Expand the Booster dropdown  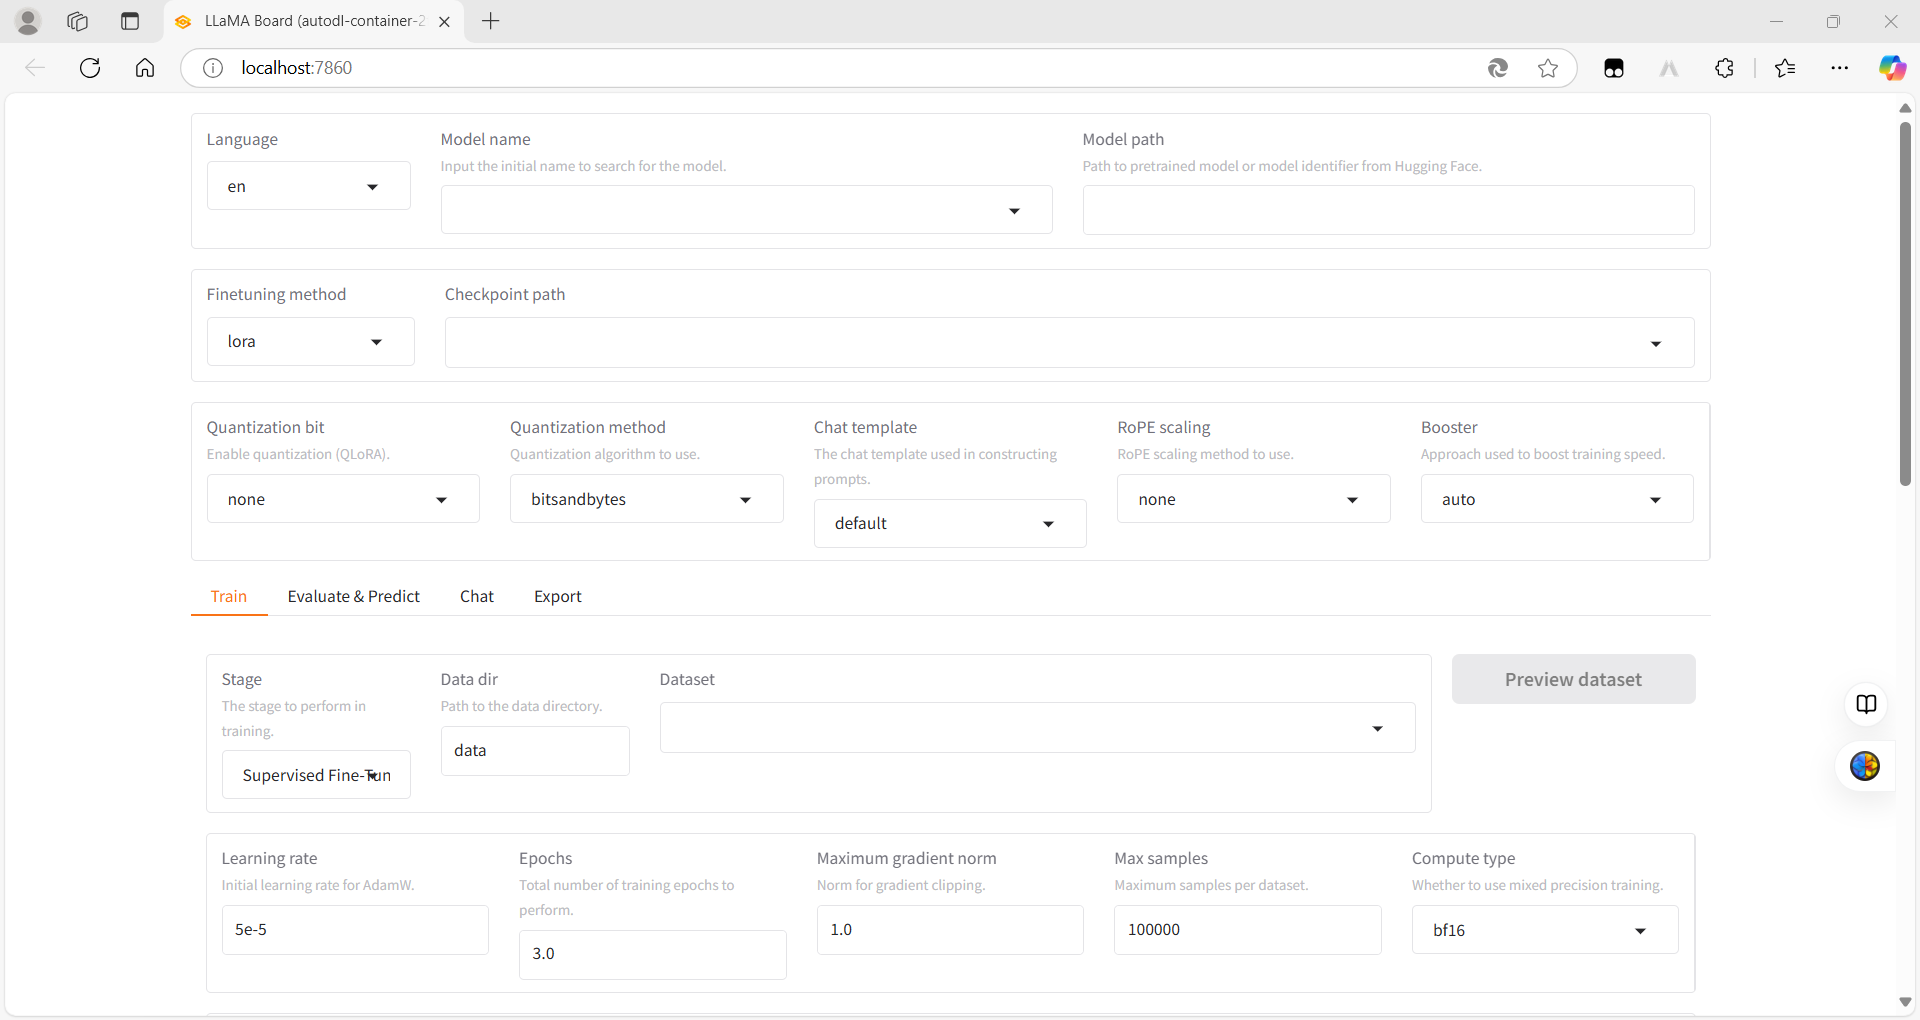pyautogui.click(x=1556, y=499)
